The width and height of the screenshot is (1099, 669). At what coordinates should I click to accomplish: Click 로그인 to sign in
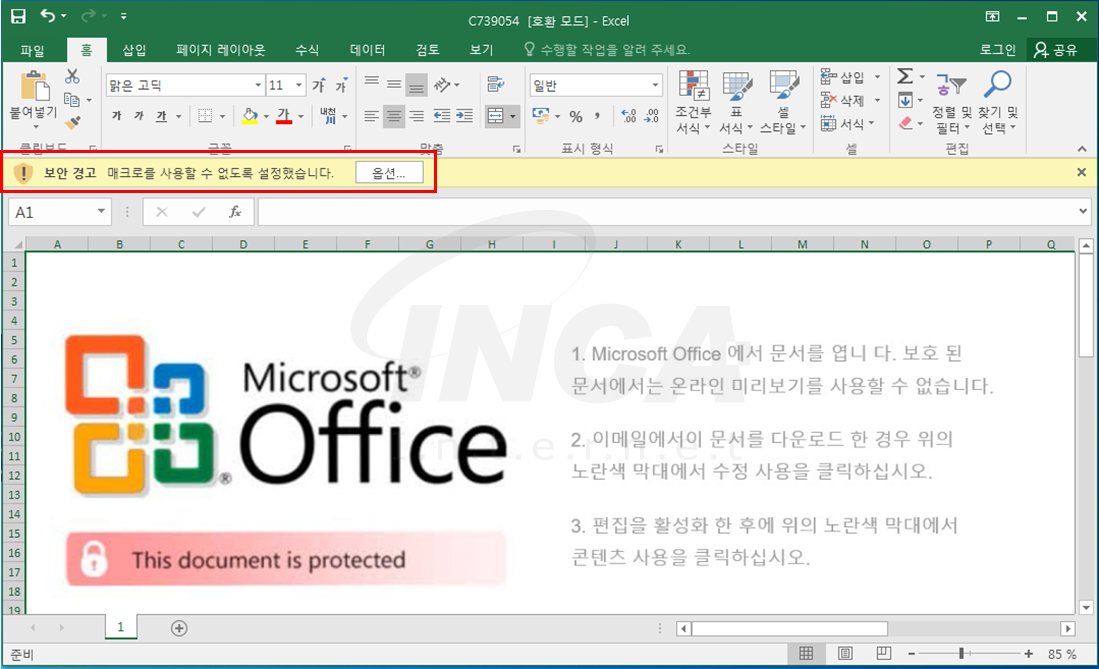[x=997, y=50]
